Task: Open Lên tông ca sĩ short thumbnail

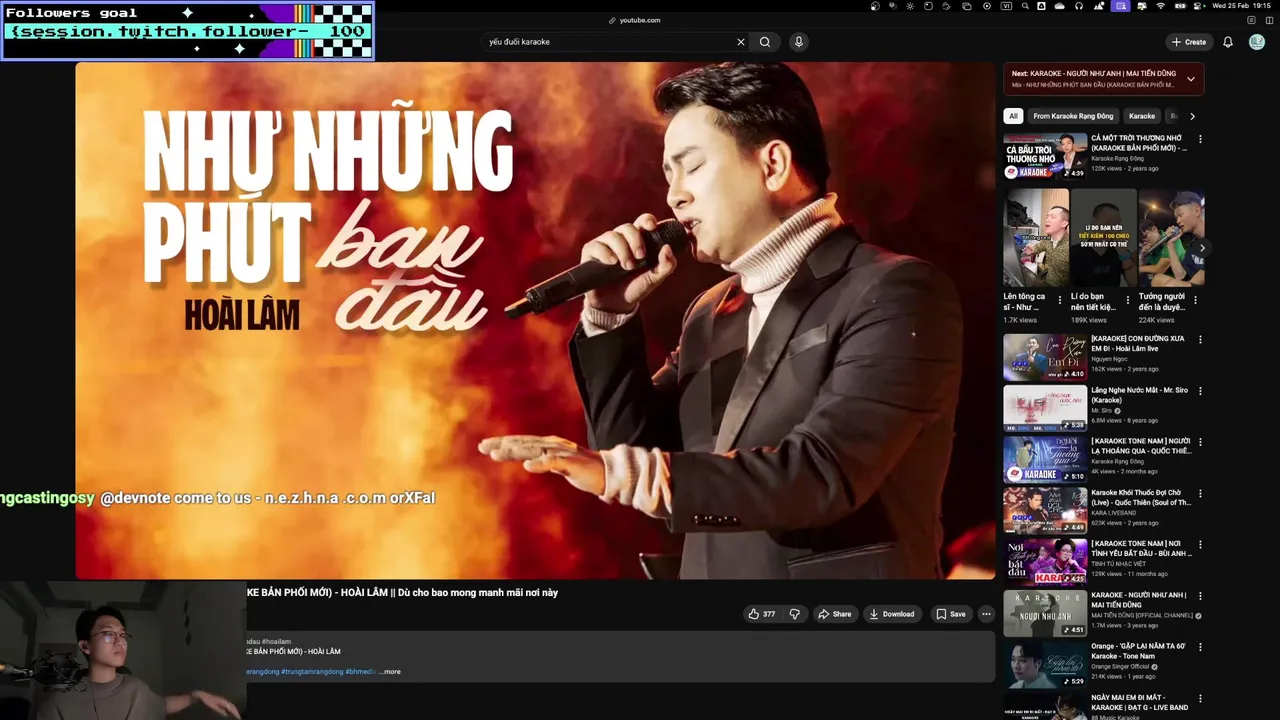Action: coord(1036,238)
